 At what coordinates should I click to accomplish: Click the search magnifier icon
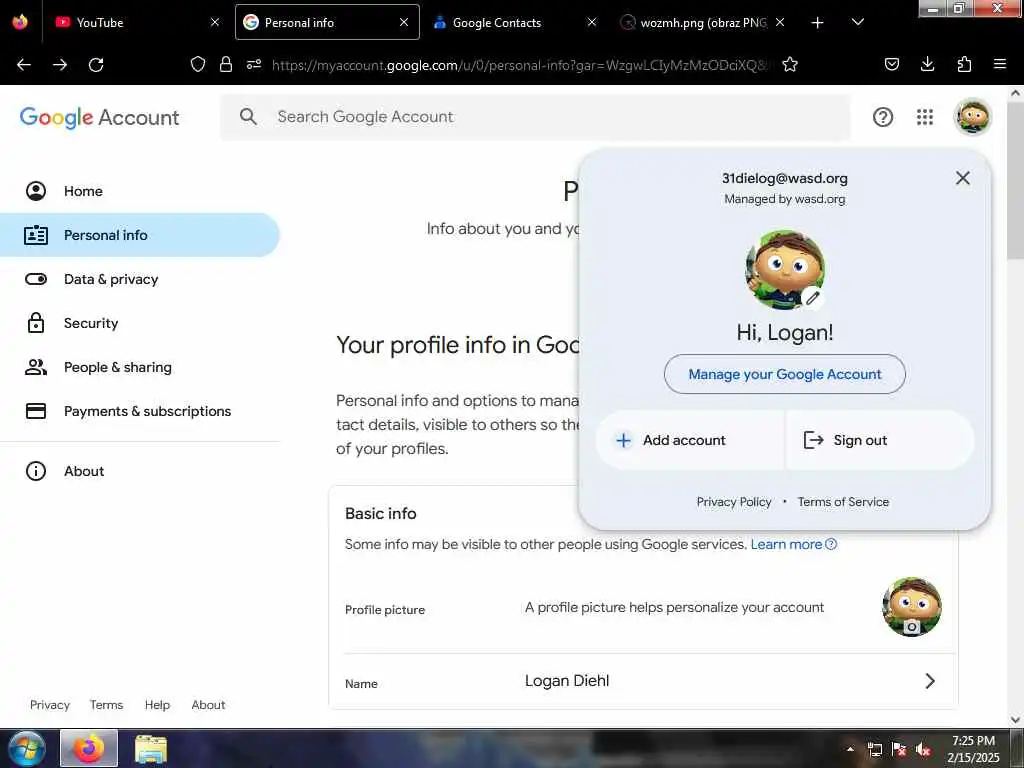pos(248,117)
